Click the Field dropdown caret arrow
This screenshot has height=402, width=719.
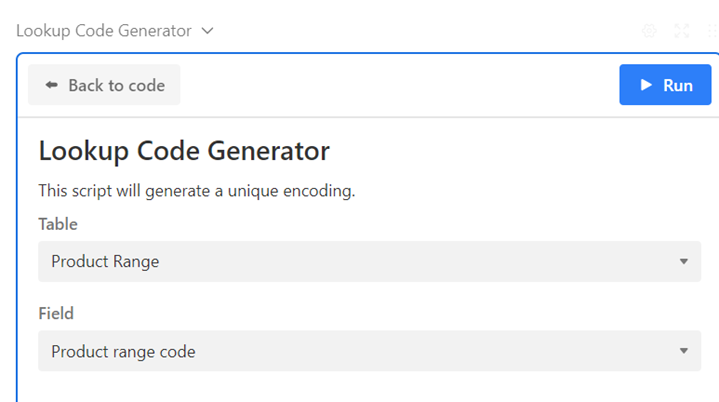[684, 351]
